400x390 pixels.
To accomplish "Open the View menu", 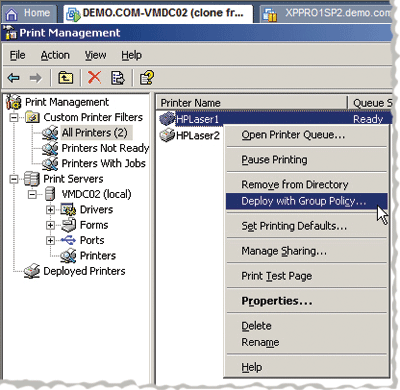I will [95, 55].
